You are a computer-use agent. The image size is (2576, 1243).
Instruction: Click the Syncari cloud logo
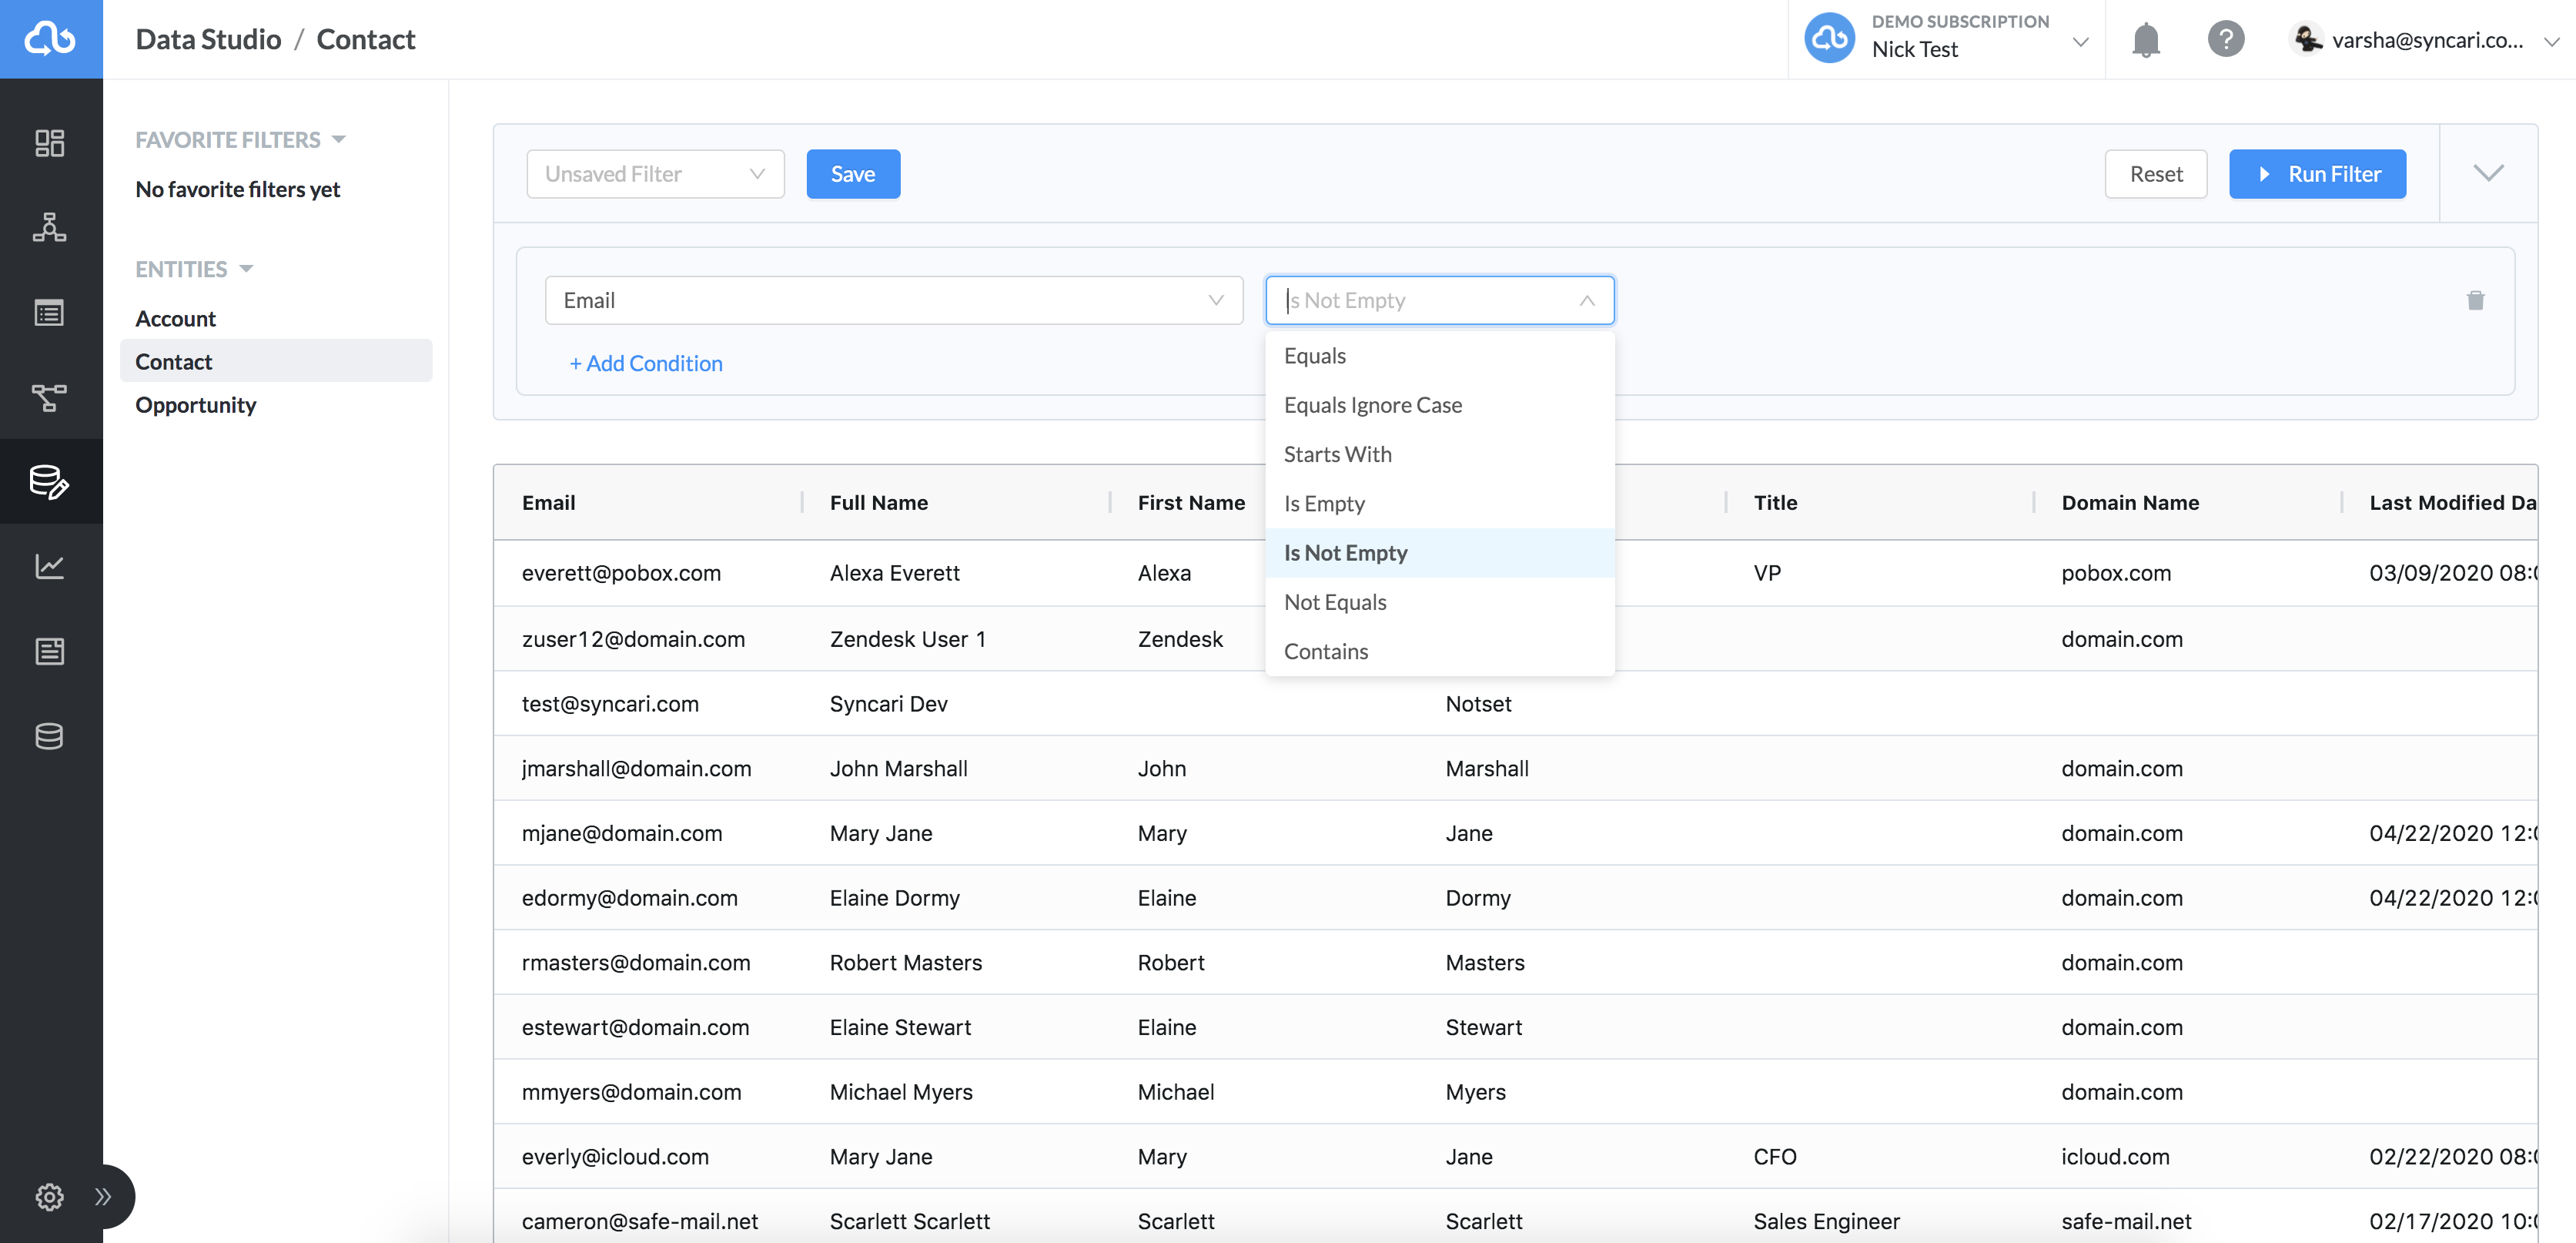coord(50,39)
